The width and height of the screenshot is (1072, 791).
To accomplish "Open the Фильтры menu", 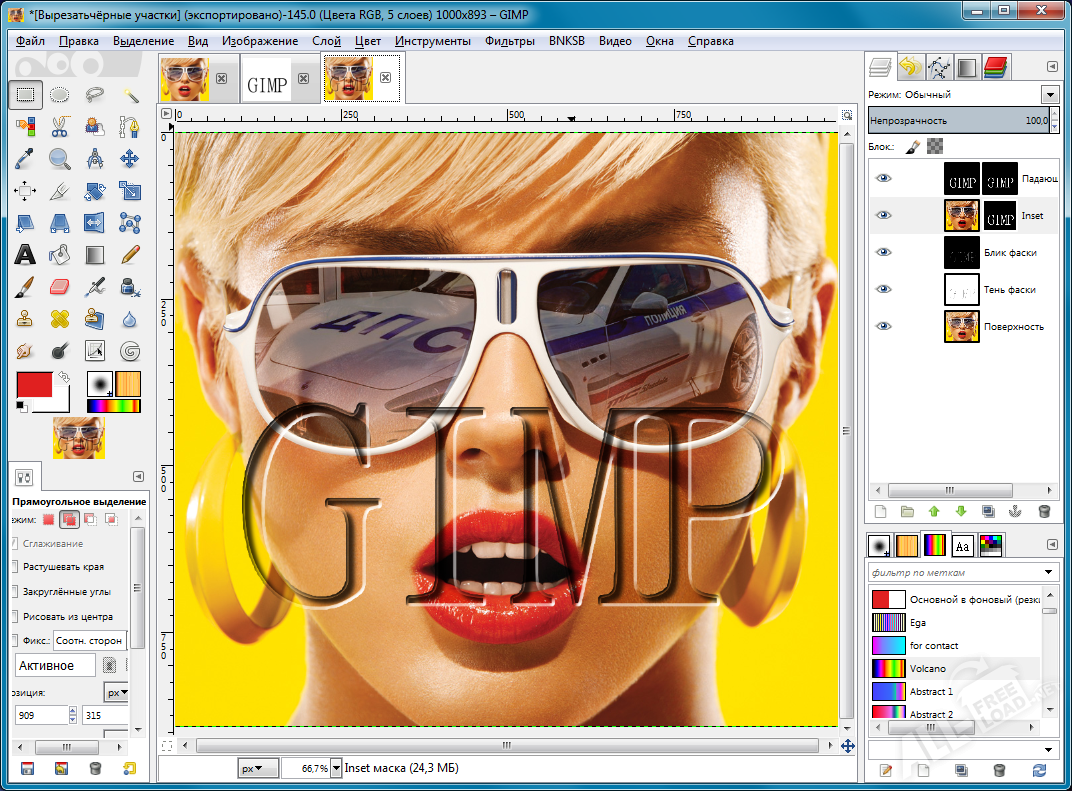I will 512,41.
